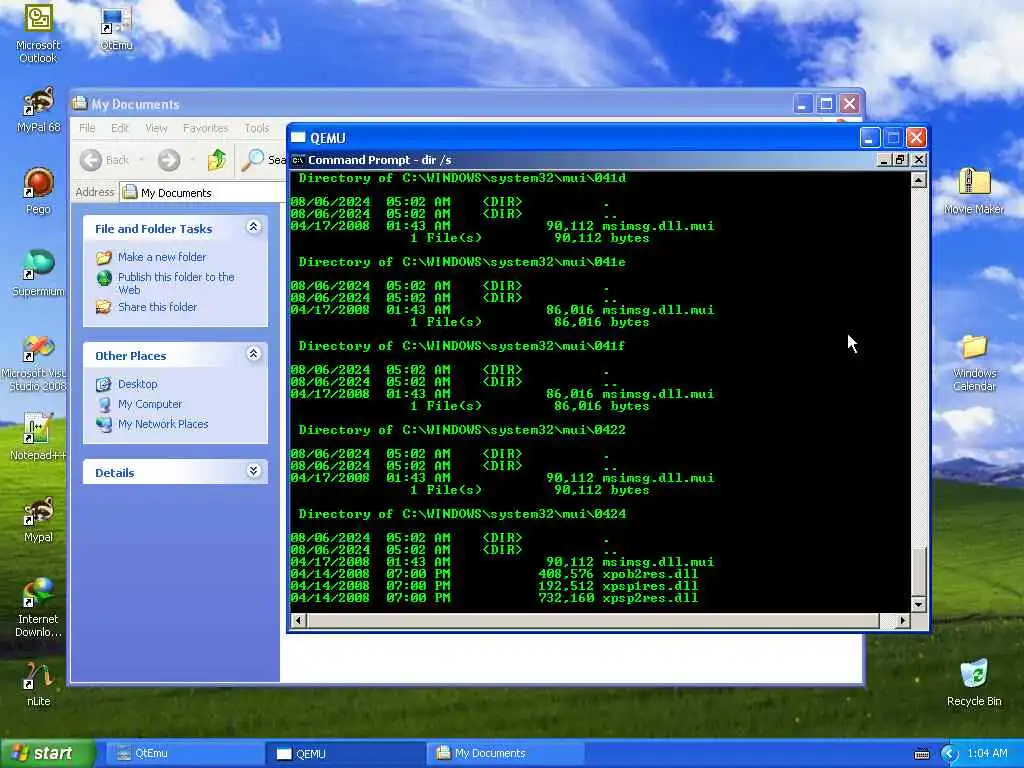The width and height of the screenshot is (1024, 768).
Task: Open the nLite desktop shortcut
Action: [38, 684]
